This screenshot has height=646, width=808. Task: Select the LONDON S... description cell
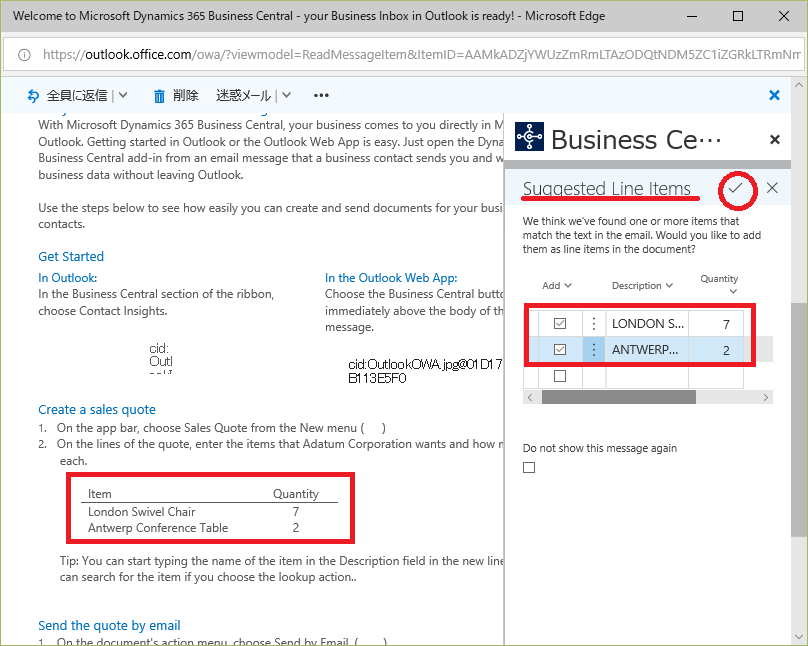click(647, 324)
